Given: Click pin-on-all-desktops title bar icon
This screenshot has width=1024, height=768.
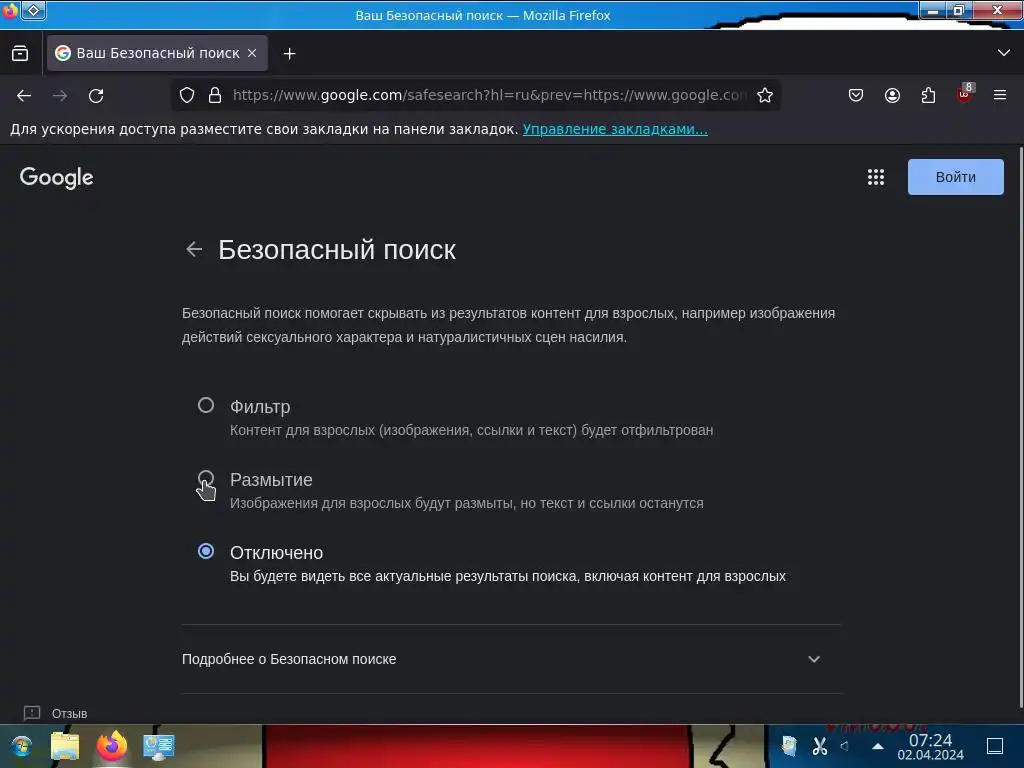Looking at the screenshot, I should tap(33, 10).
